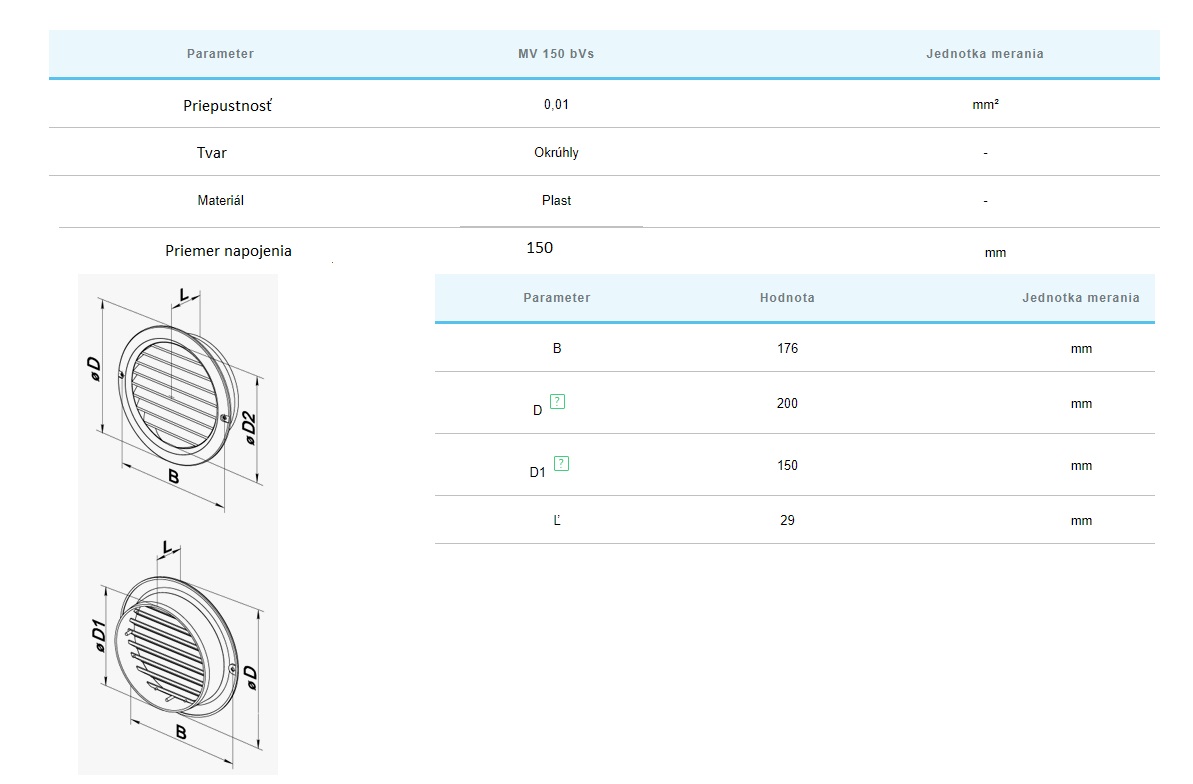This screenshot has height=784, width=1193.
Task: Select the 0,01 permeability value
Action: 556,105
